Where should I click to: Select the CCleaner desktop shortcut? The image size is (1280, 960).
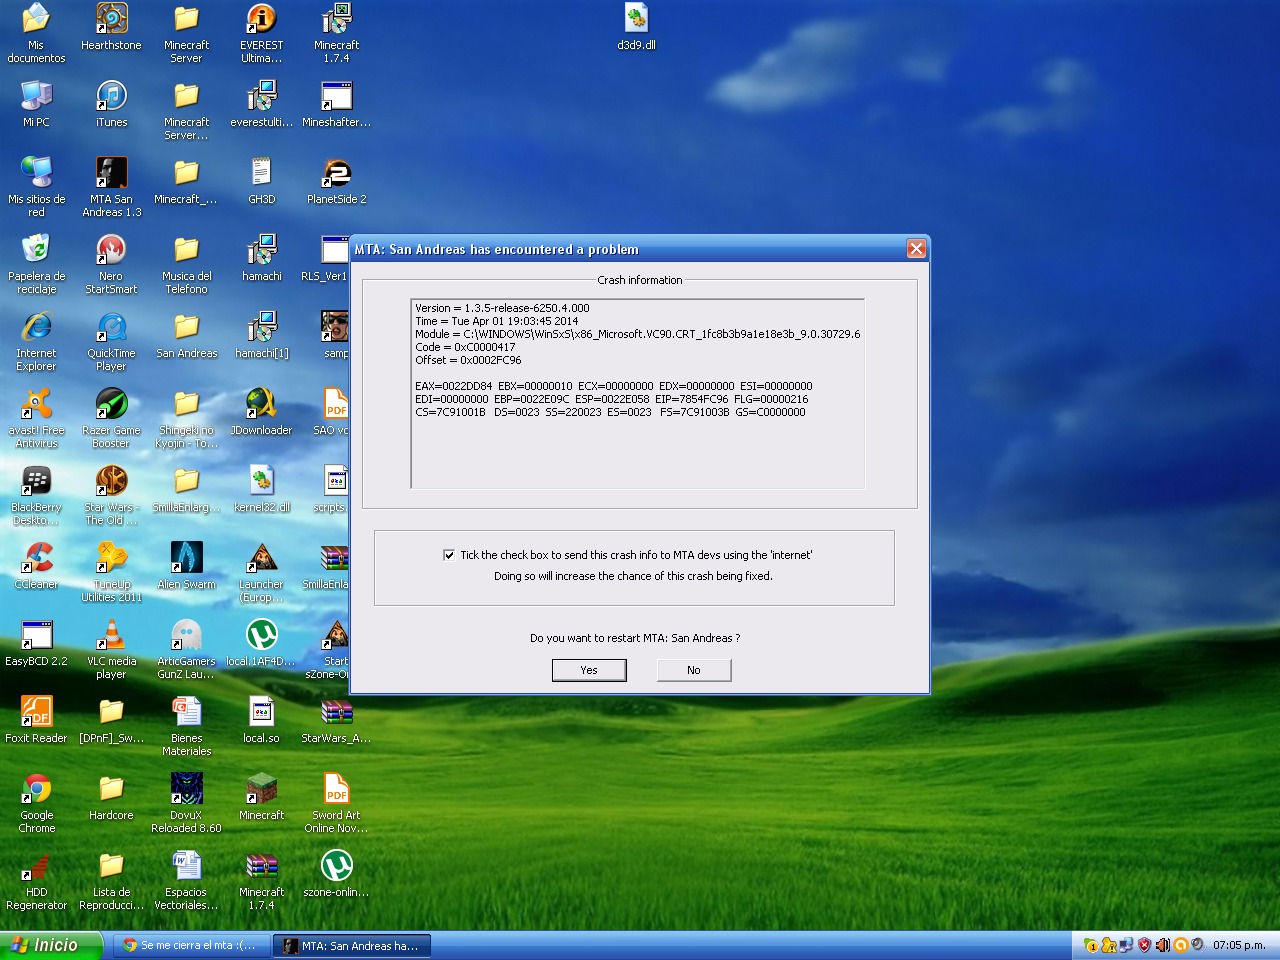tap(36, 566)
